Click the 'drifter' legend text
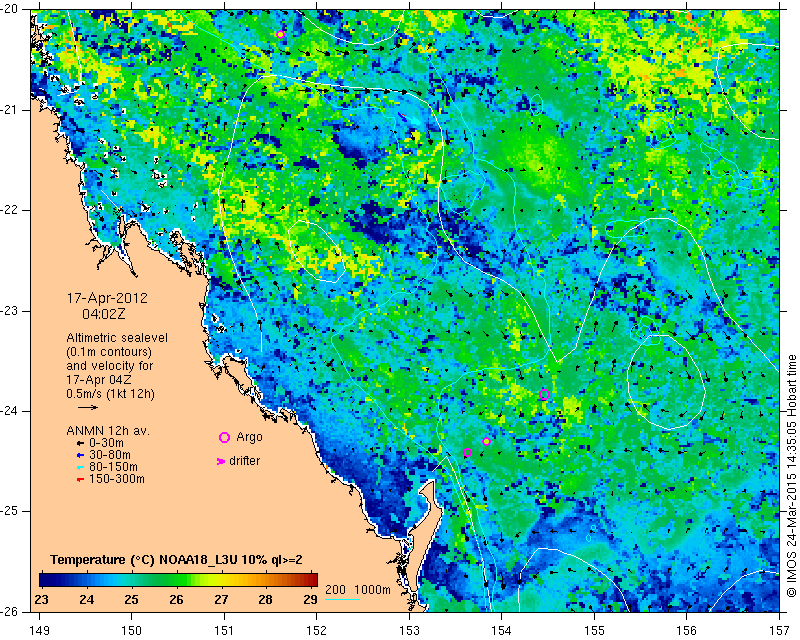This screenshot has width=800, height=640. [244, 461]
